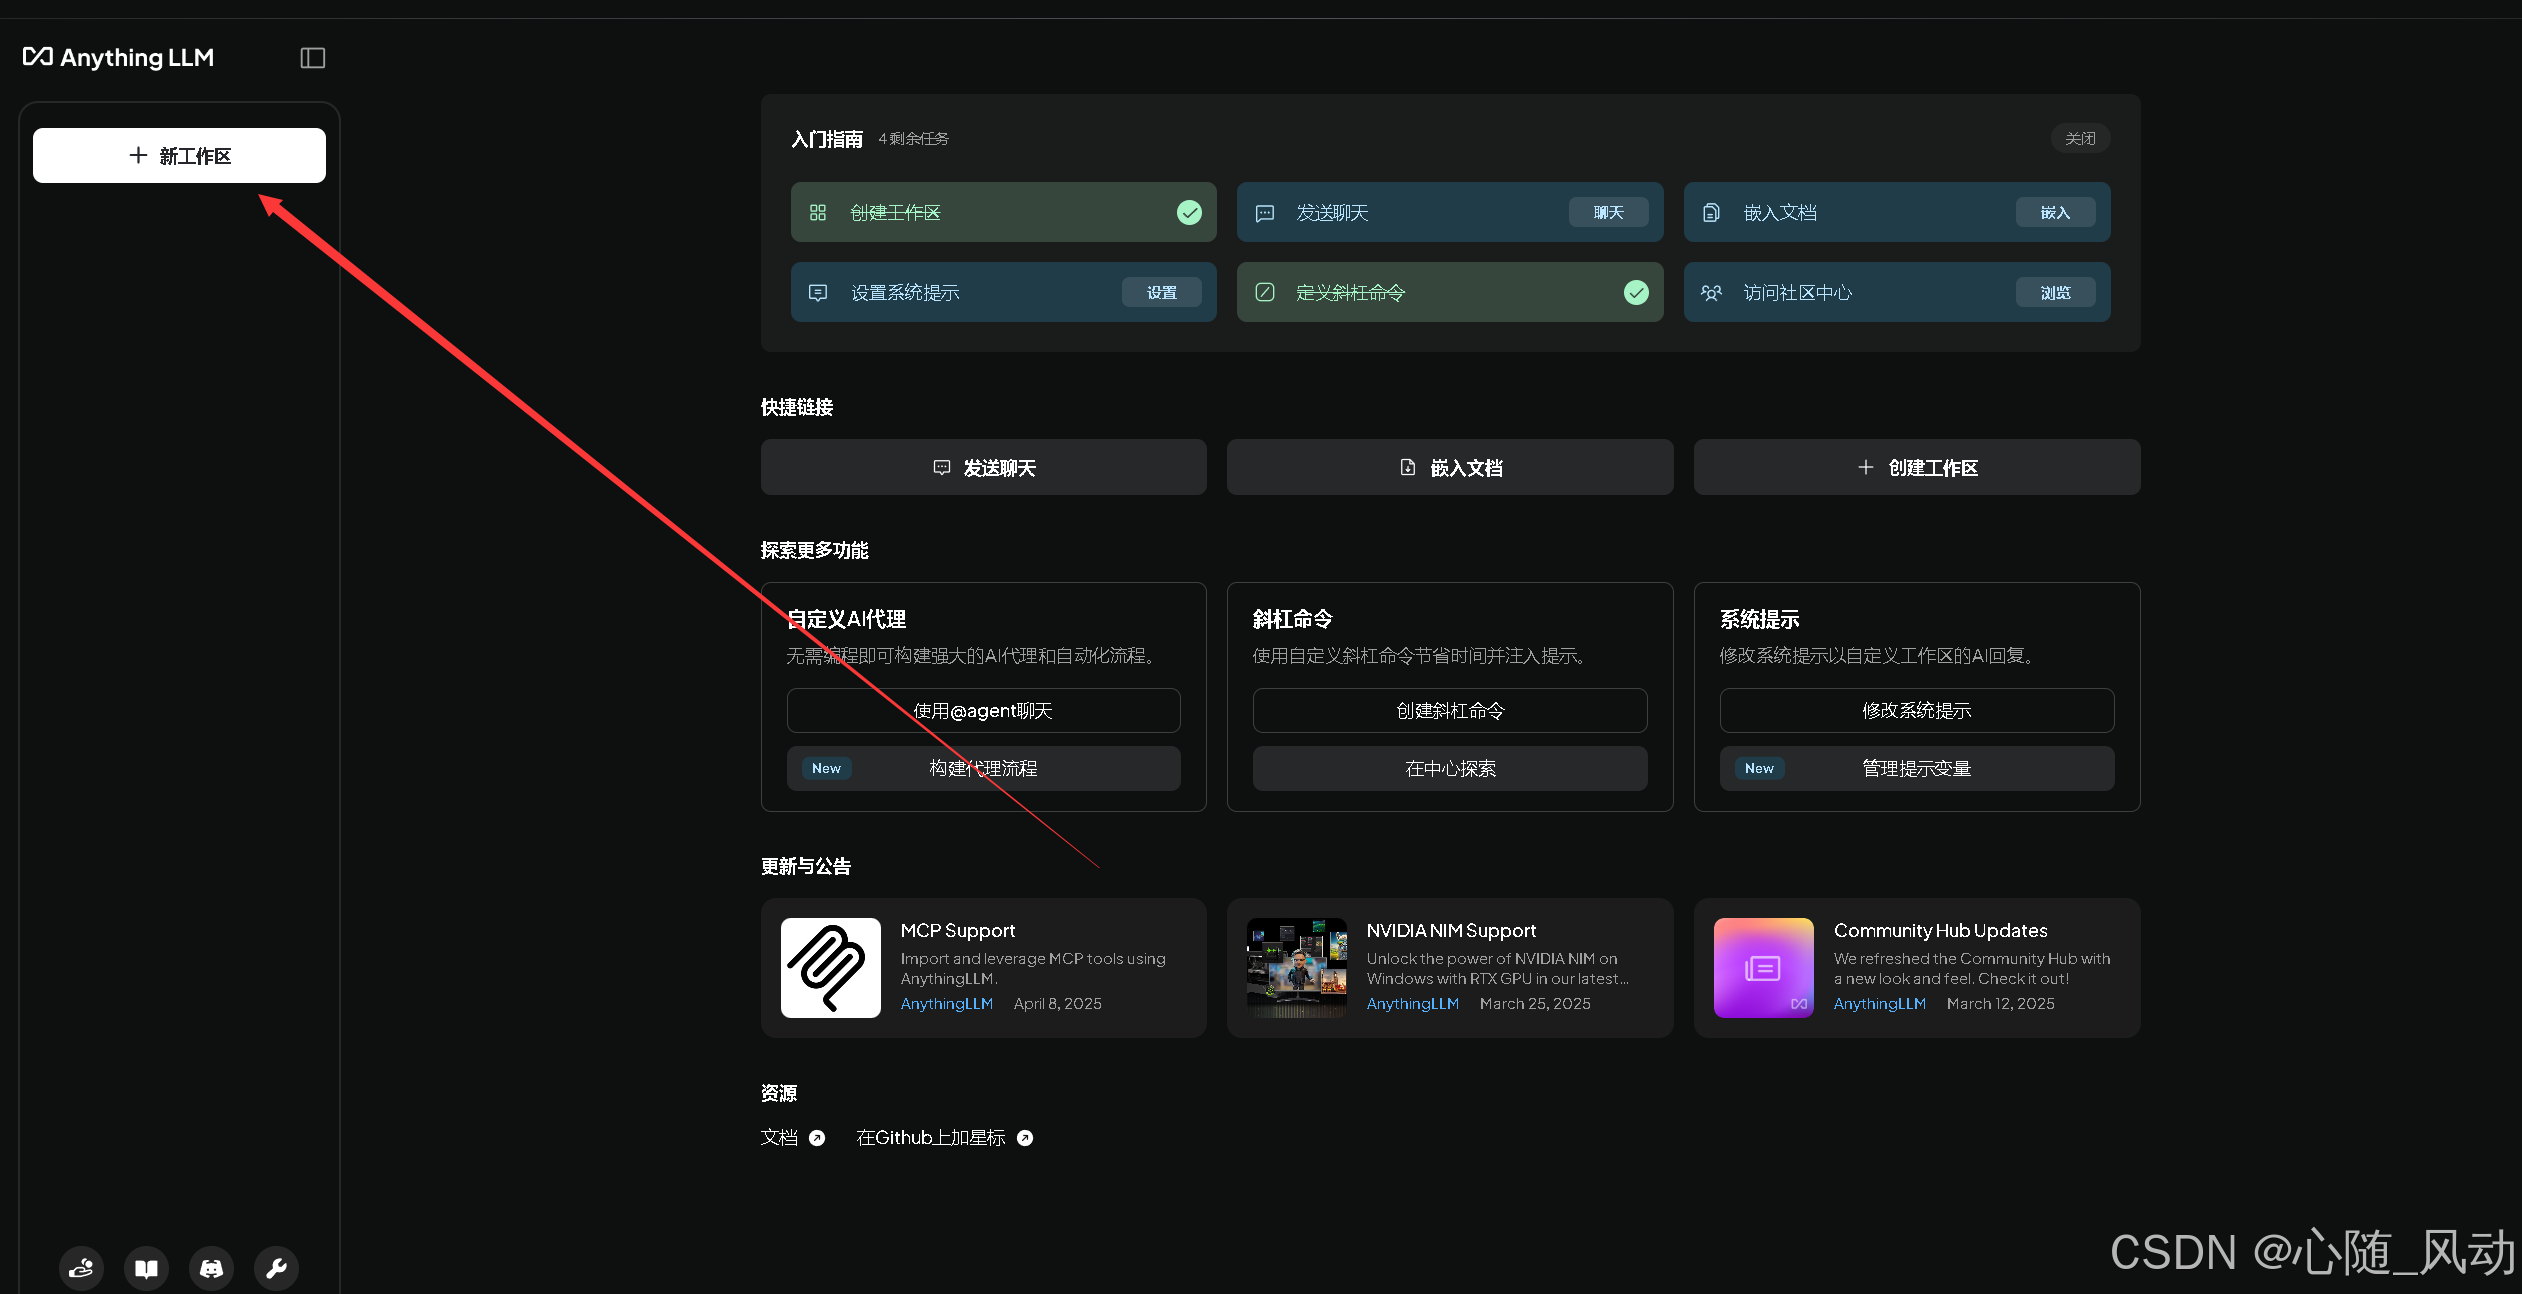Click 构建代理流程 with New badge

coord(983,768)
